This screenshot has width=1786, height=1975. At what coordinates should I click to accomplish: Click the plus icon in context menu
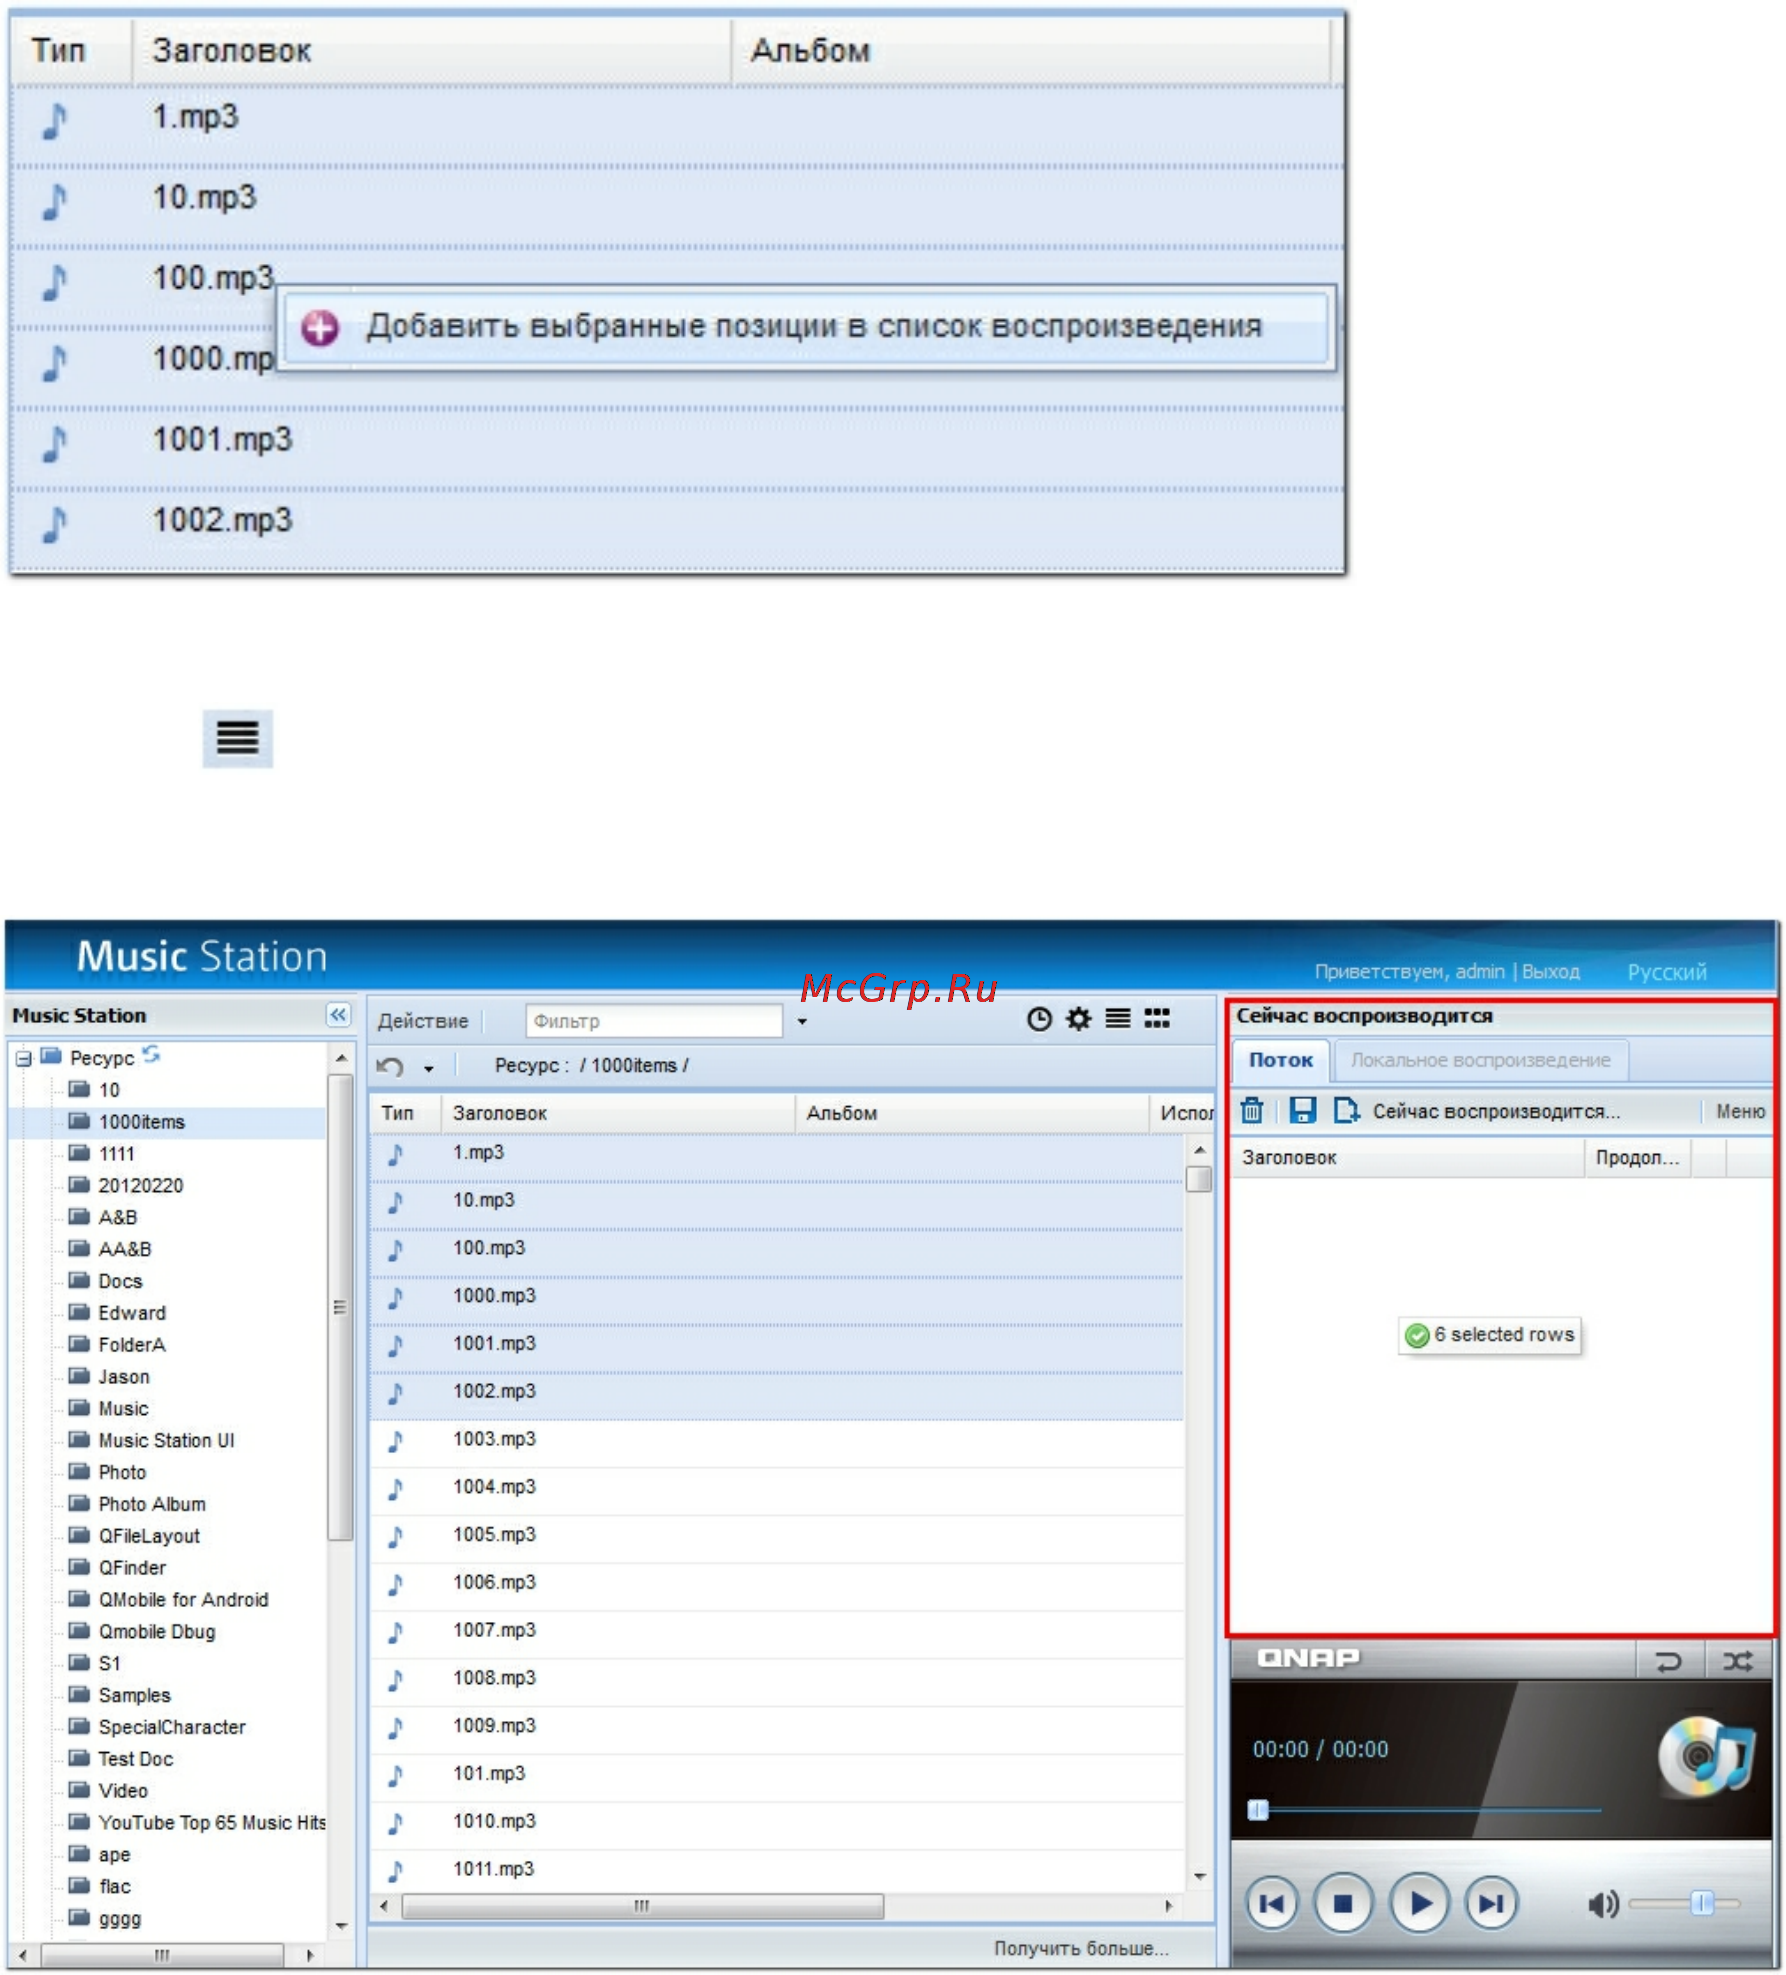(x=320, y=328)
